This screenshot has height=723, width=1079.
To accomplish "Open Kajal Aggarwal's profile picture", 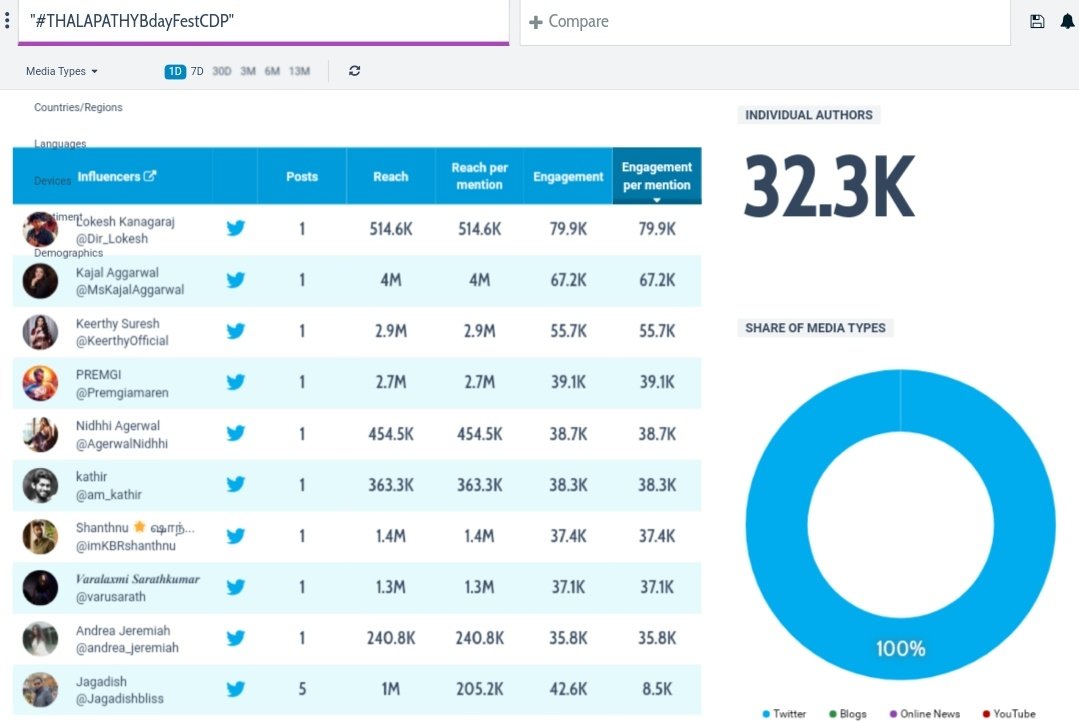I will (40, 281).
